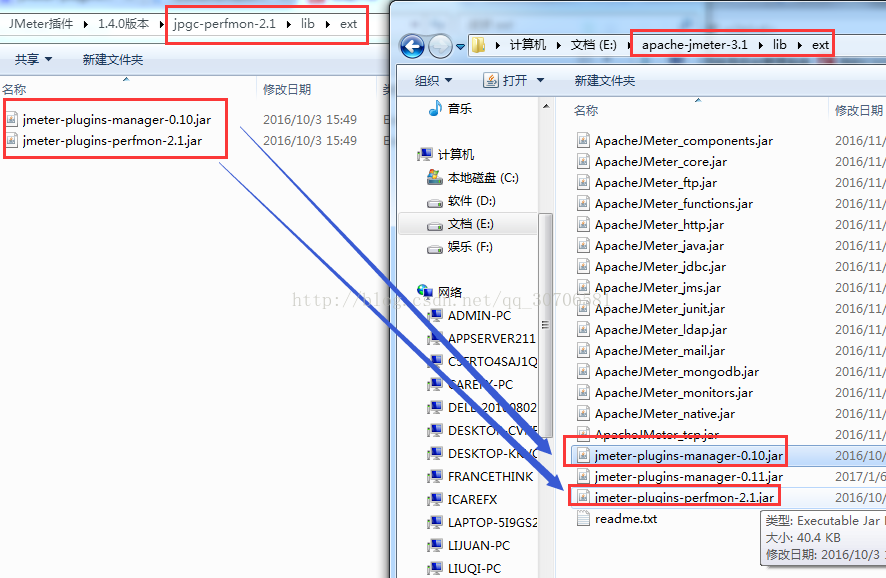Image resolution: width=886 pixels, height=578 pixels.
Task: Click jar icon of ApacheJMeter_mail.jar
Action: 583,350
